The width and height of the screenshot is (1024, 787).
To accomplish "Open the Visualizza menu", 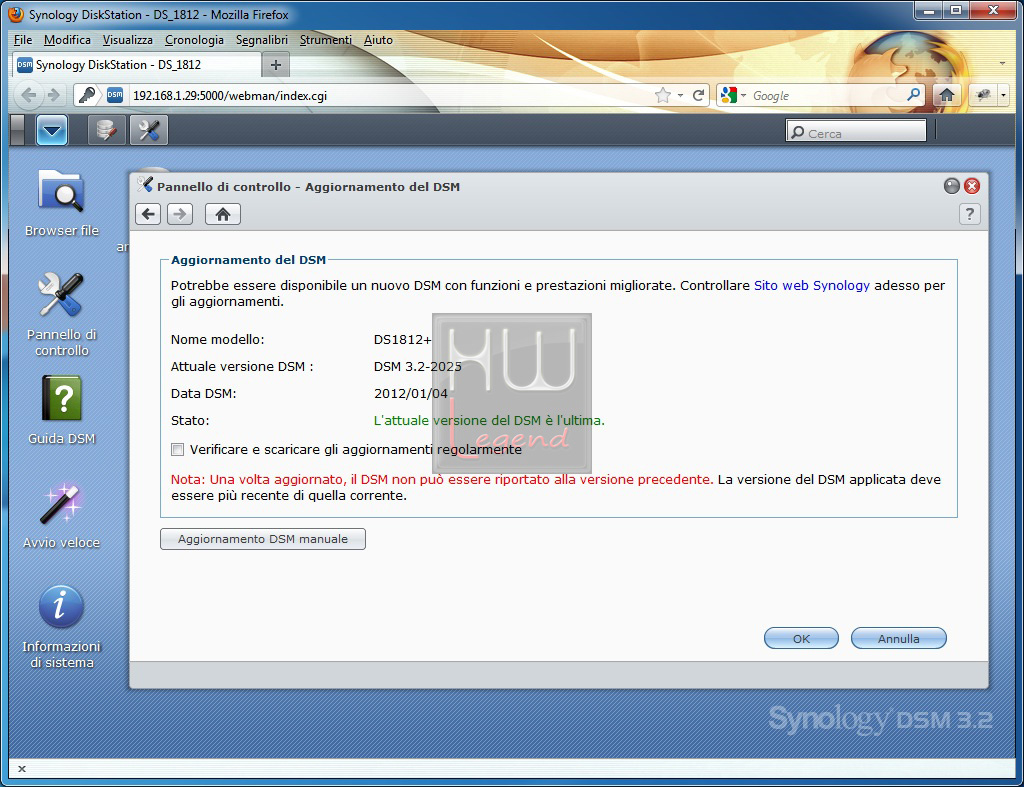I will 127,40.
